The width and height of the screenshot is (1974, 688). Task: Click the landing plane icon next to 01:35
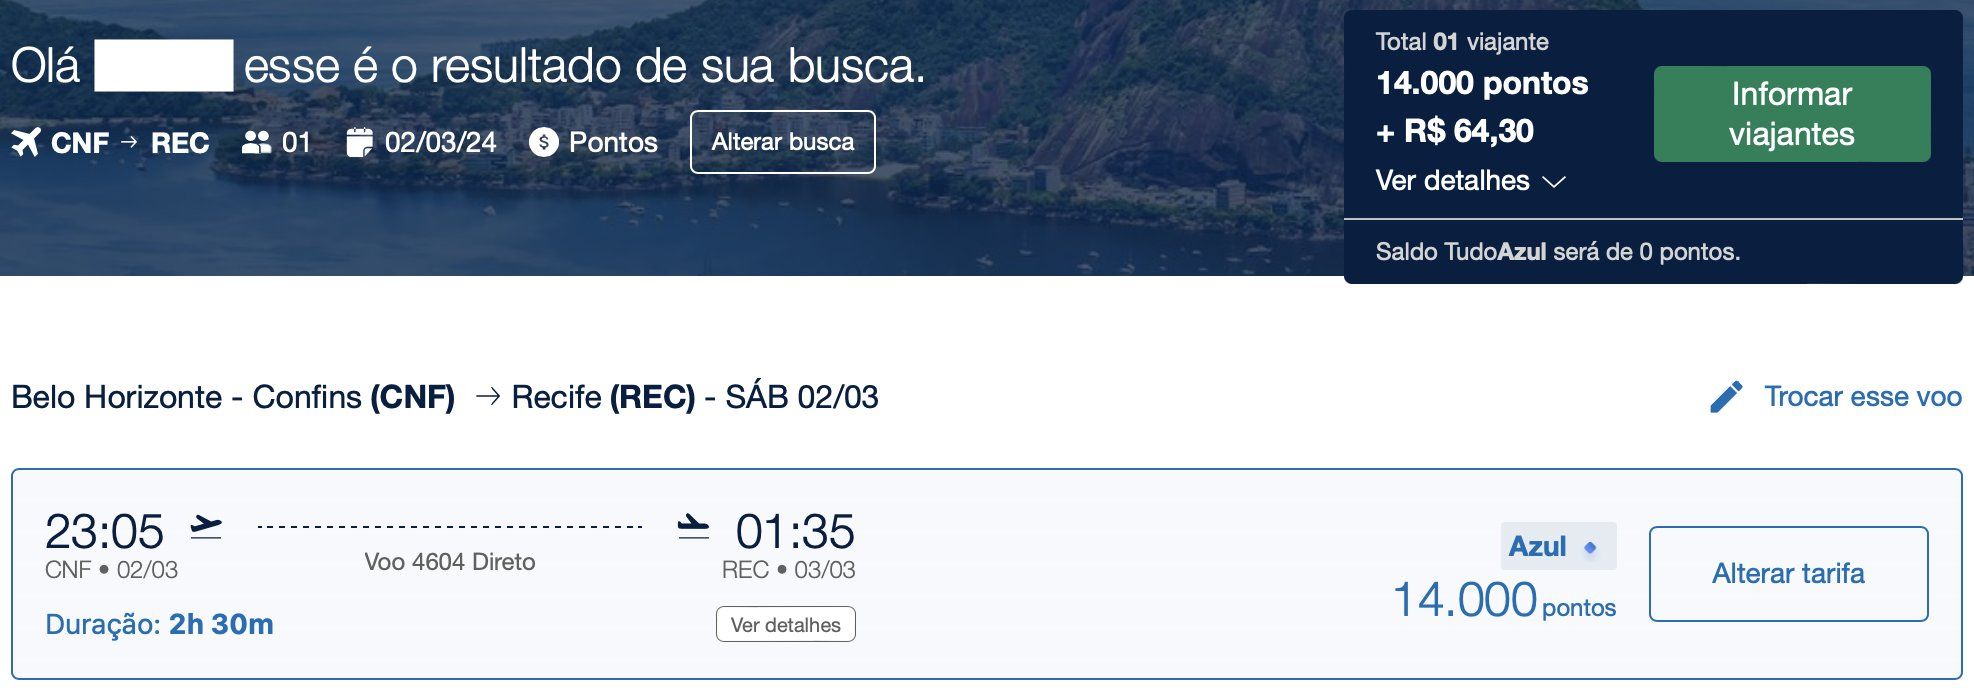coord(693,527)
